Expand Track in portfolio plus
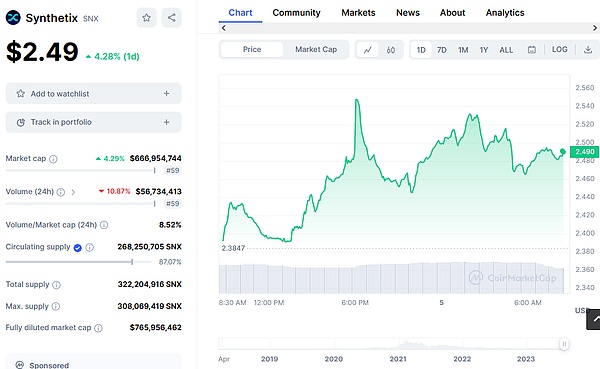This screenshot has width=600, height=369. (x=166, y=122)
